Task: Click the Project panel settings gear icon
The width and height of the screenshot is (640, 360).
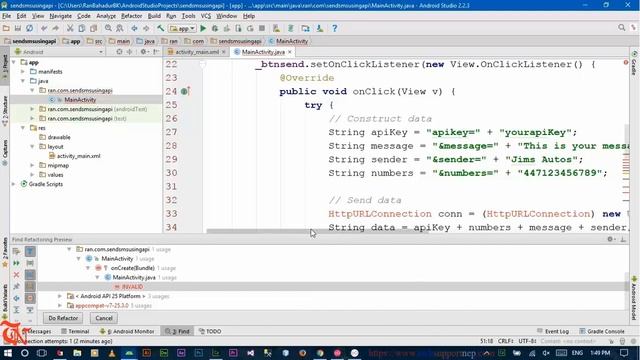Action: [x=143, y=52]
